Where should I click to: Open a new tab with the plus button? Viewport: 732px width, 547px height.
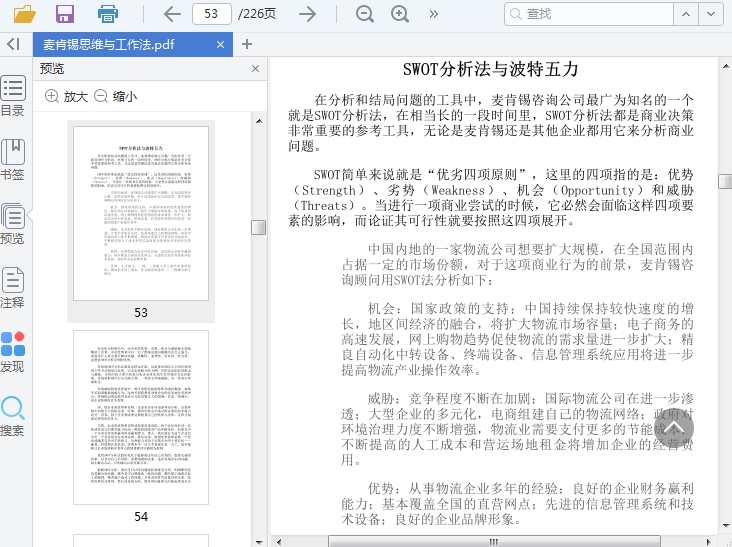tap(247, 44)
